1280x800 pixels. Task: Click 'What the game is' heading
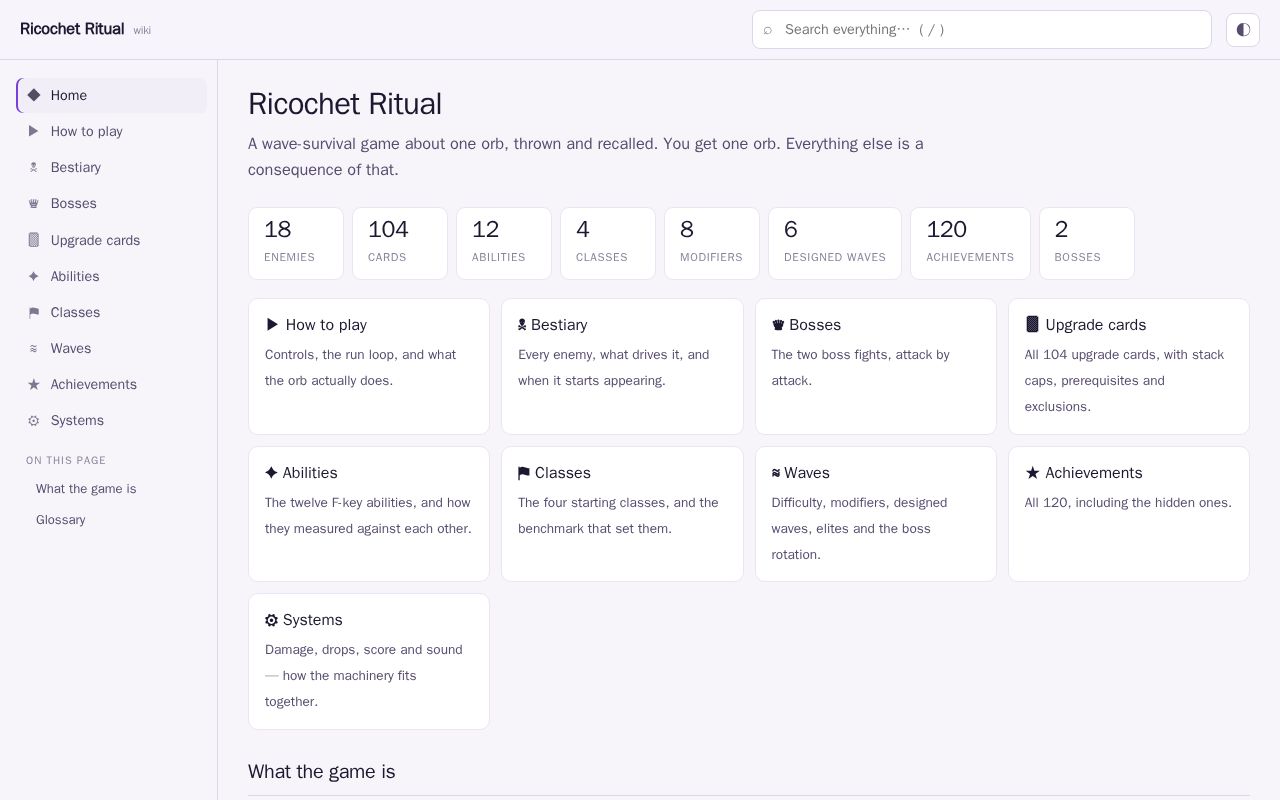point(322,772)
